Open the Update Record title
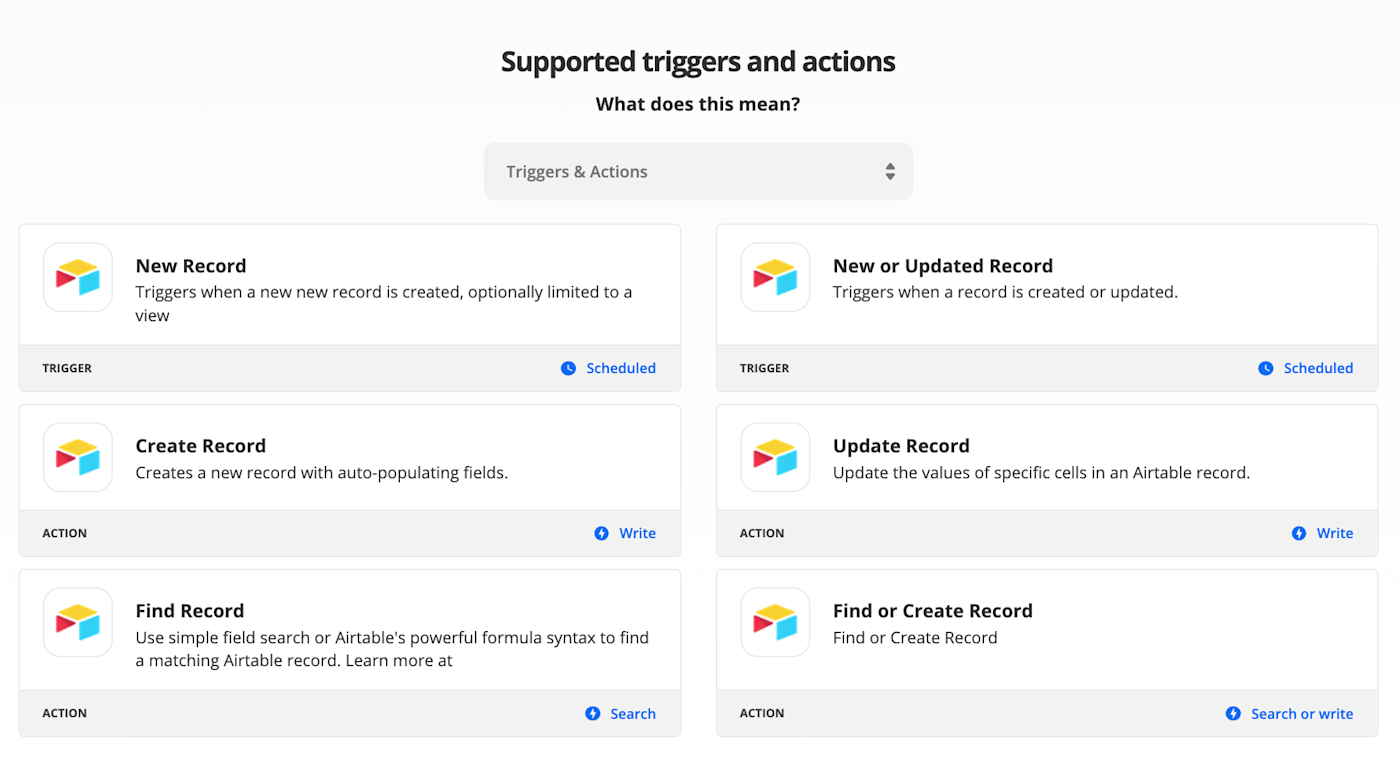Viewport: 1400px width, 770px height. coord(901,446)
